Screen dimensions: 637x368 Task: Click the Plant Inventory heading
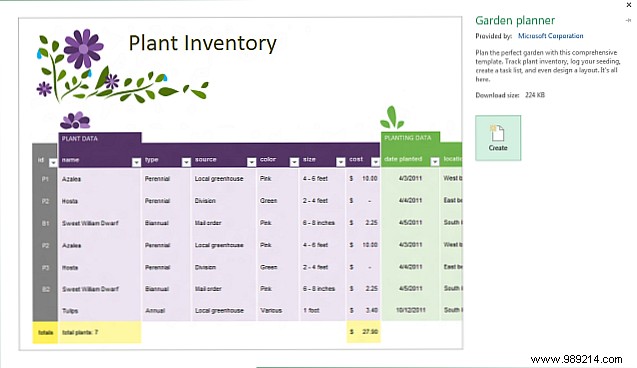click(202, 43)
